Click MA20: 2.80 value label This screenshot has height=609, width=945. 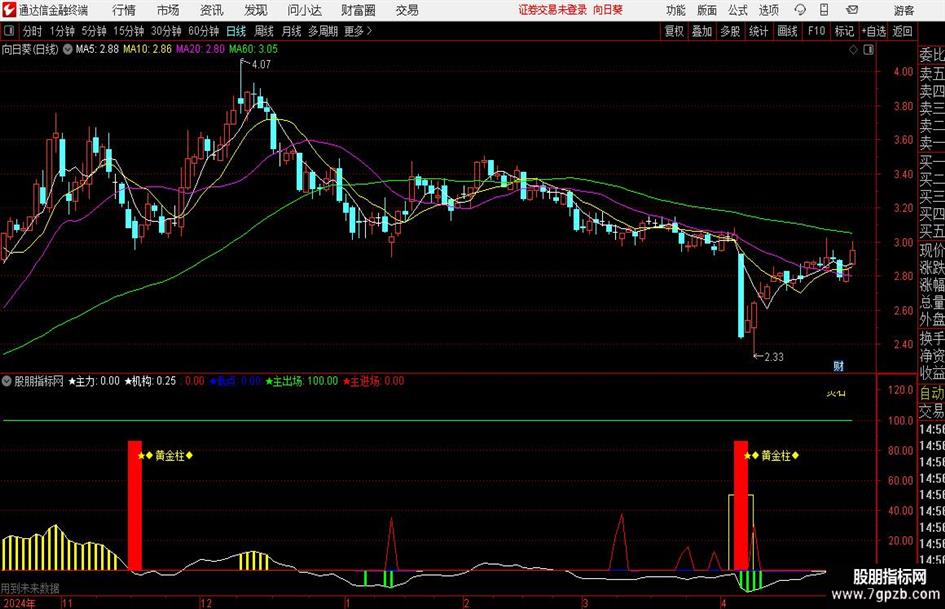point(200,49)
